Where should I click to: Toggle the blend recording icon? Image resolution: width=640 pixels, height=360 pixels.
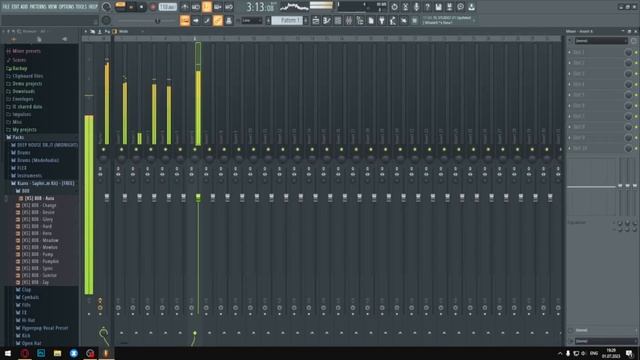pos(218,7)
